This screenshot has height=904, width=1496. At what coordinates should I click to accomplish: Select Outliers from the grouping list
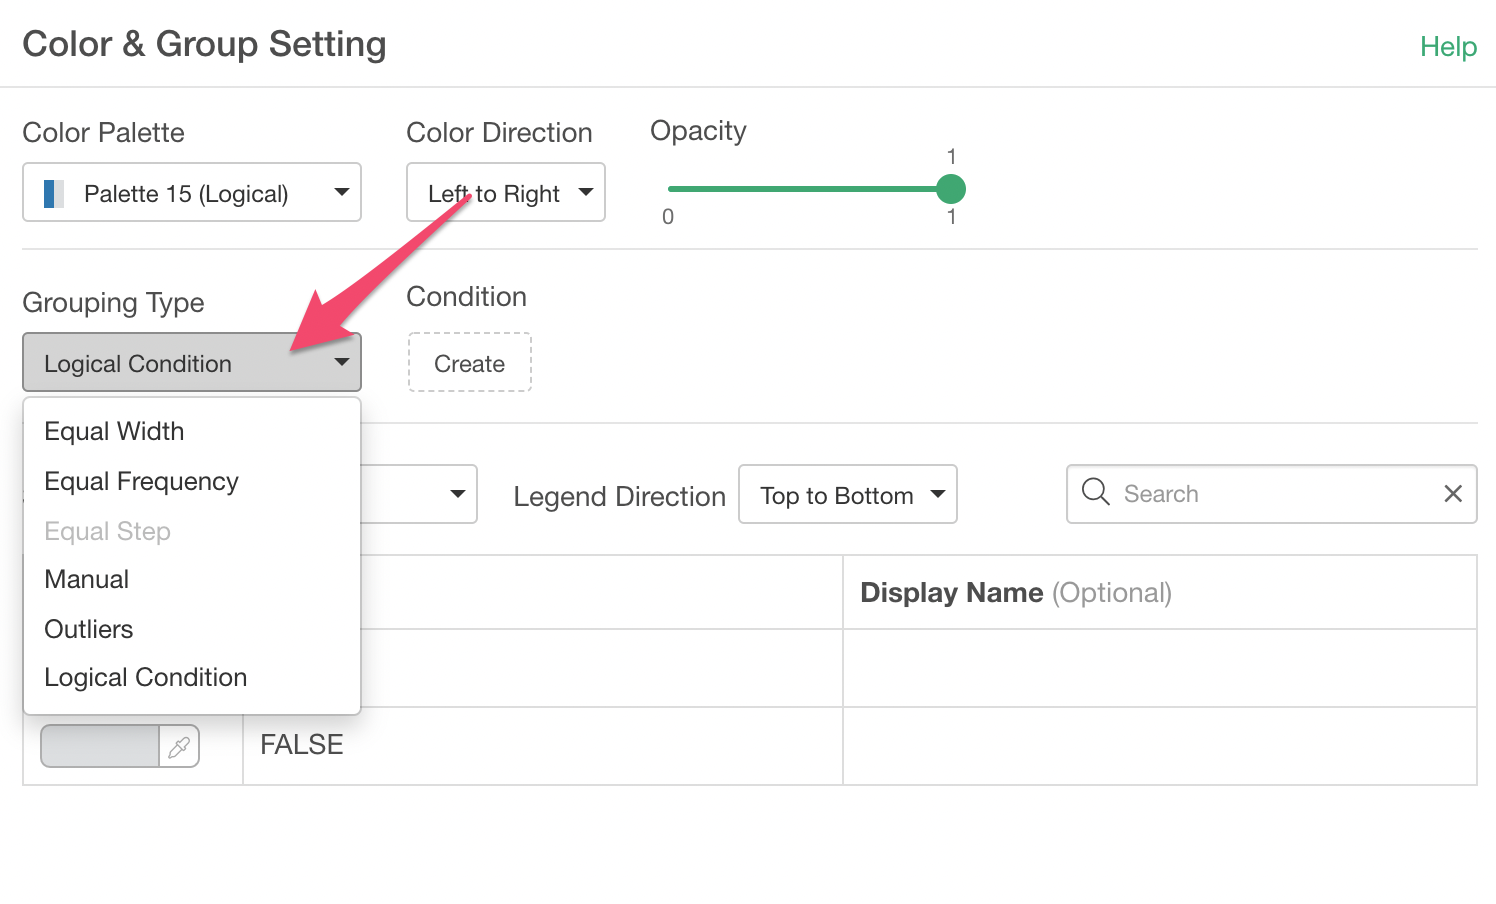88,629
